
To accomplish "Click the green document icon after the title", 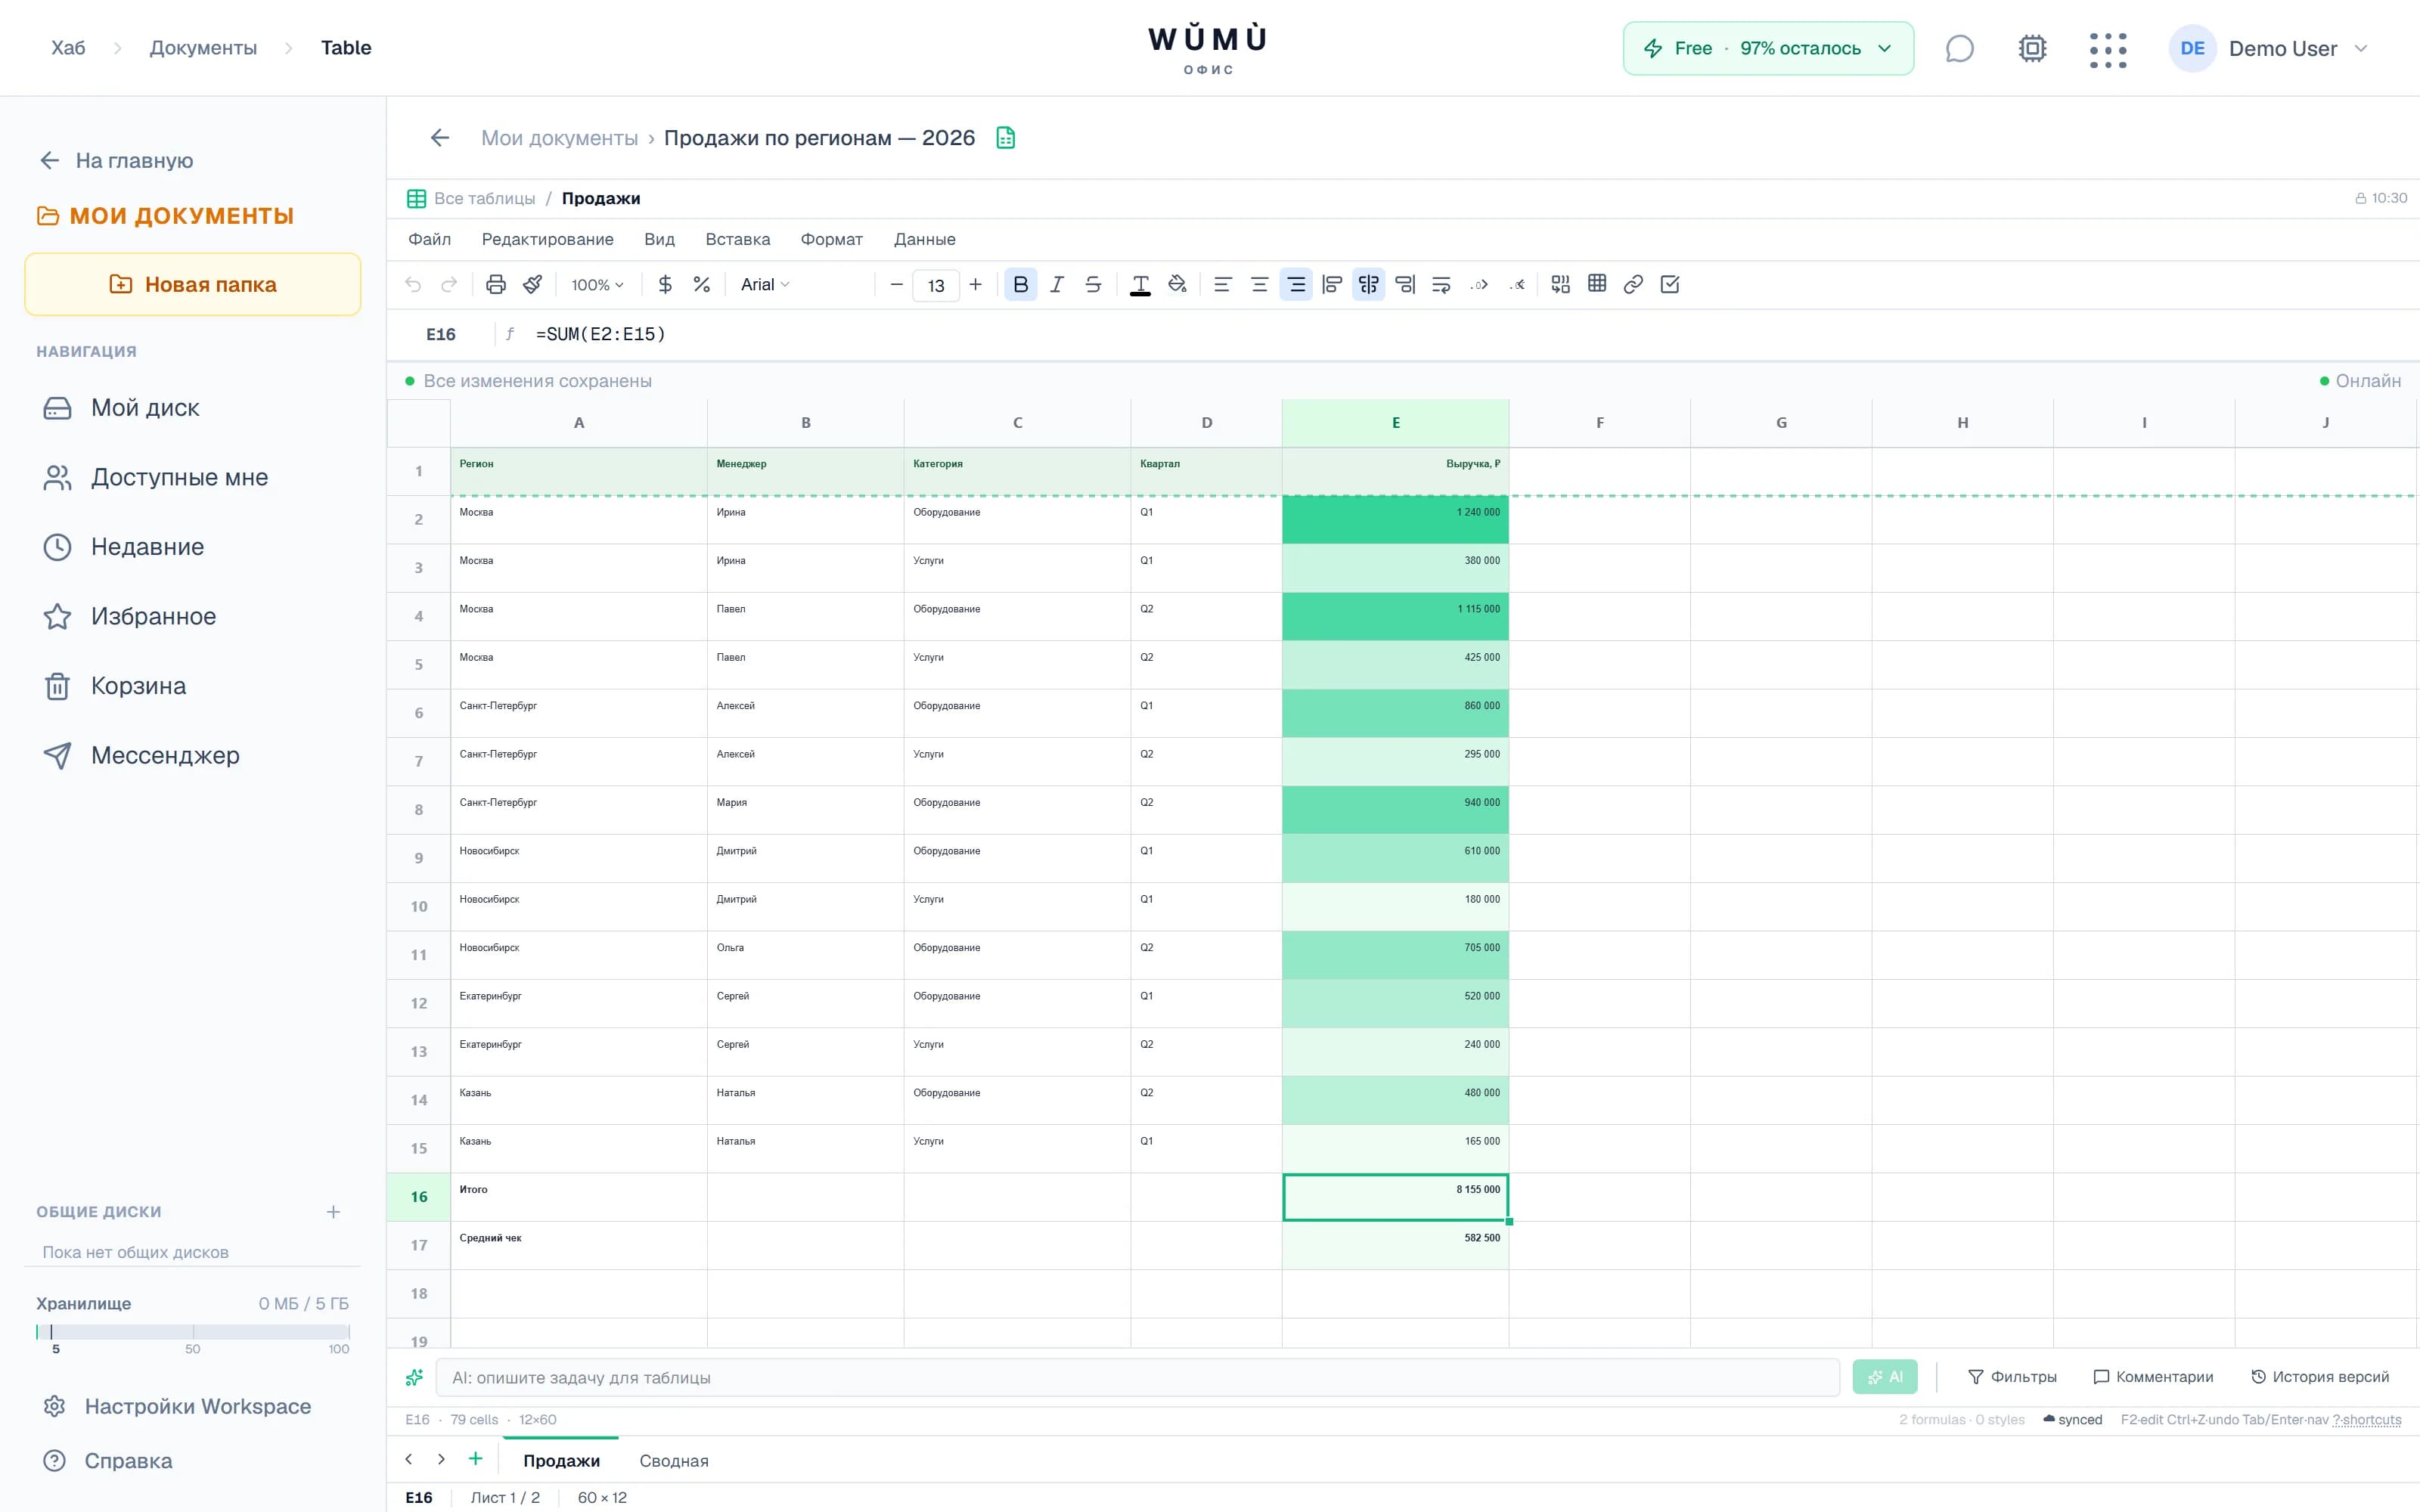I will (x=1006, y=138).
